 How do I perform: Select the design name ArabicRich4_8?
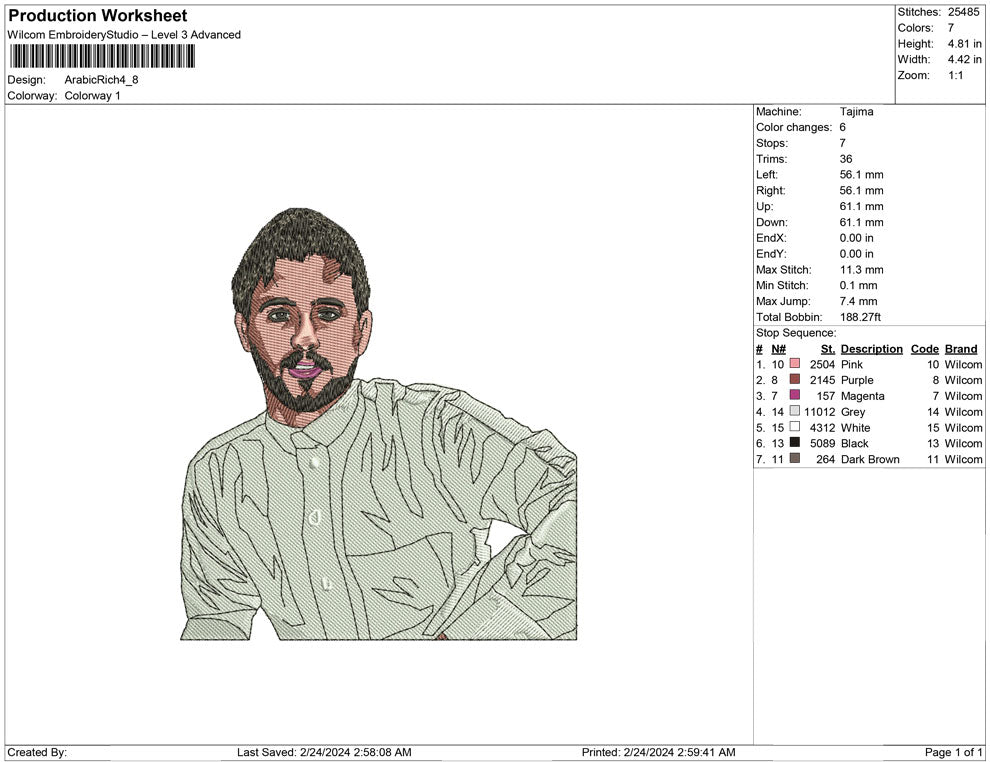(x=101, y=80)
